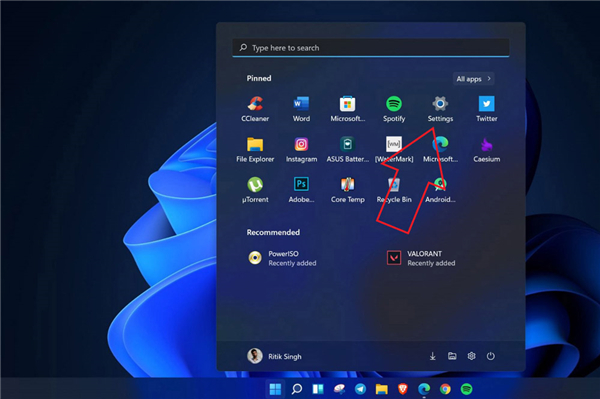Open Downloads folder shortcut in Start footer
The width and height of the screenshot is (600, 399).
coord(432,356)
